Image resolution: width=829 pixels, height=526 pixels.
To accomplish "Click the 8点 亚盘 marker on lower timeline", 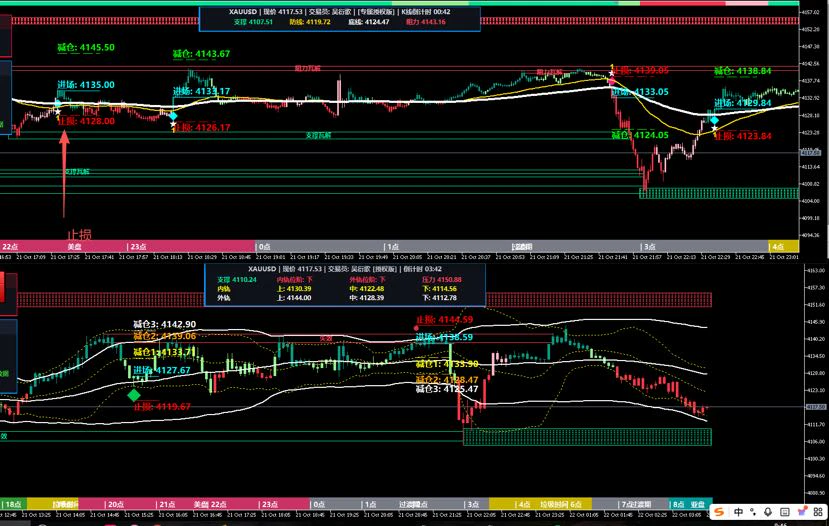I will (x=689, y=504).
